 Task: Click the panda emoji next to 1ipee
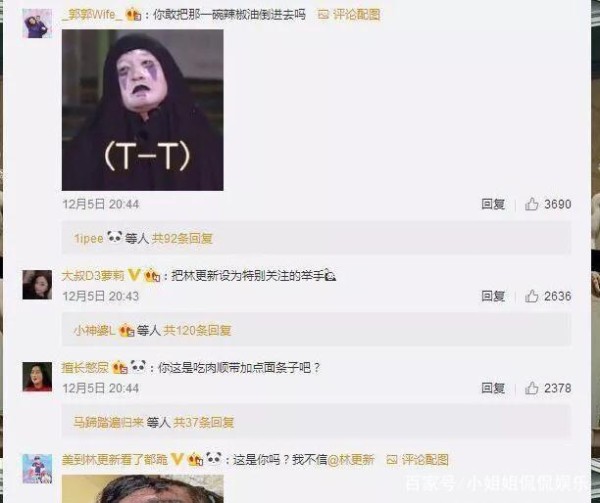coord(114,238)
